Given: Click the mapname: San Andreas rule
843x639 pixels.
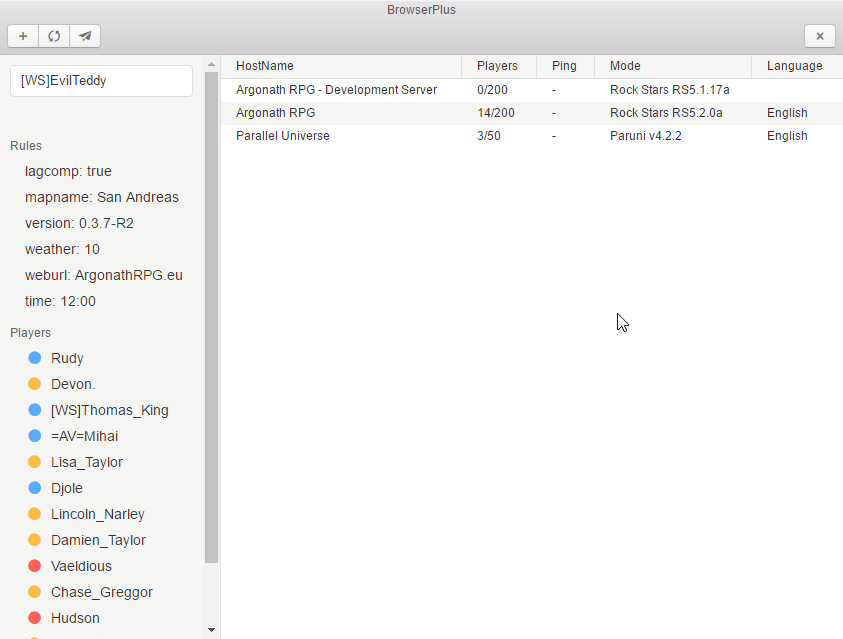Looking at the screenshot, I should click(102, 197).
